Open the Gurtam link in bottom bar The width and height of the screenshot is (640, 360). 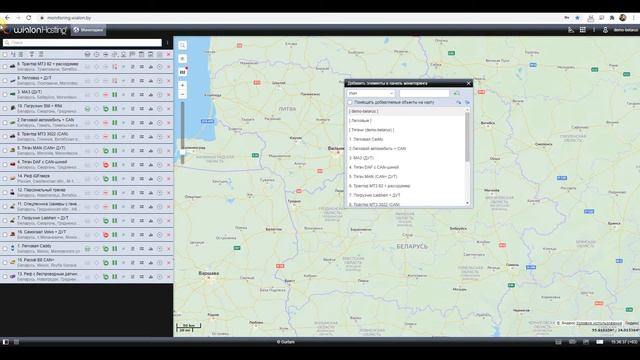[x=285, y=342]
